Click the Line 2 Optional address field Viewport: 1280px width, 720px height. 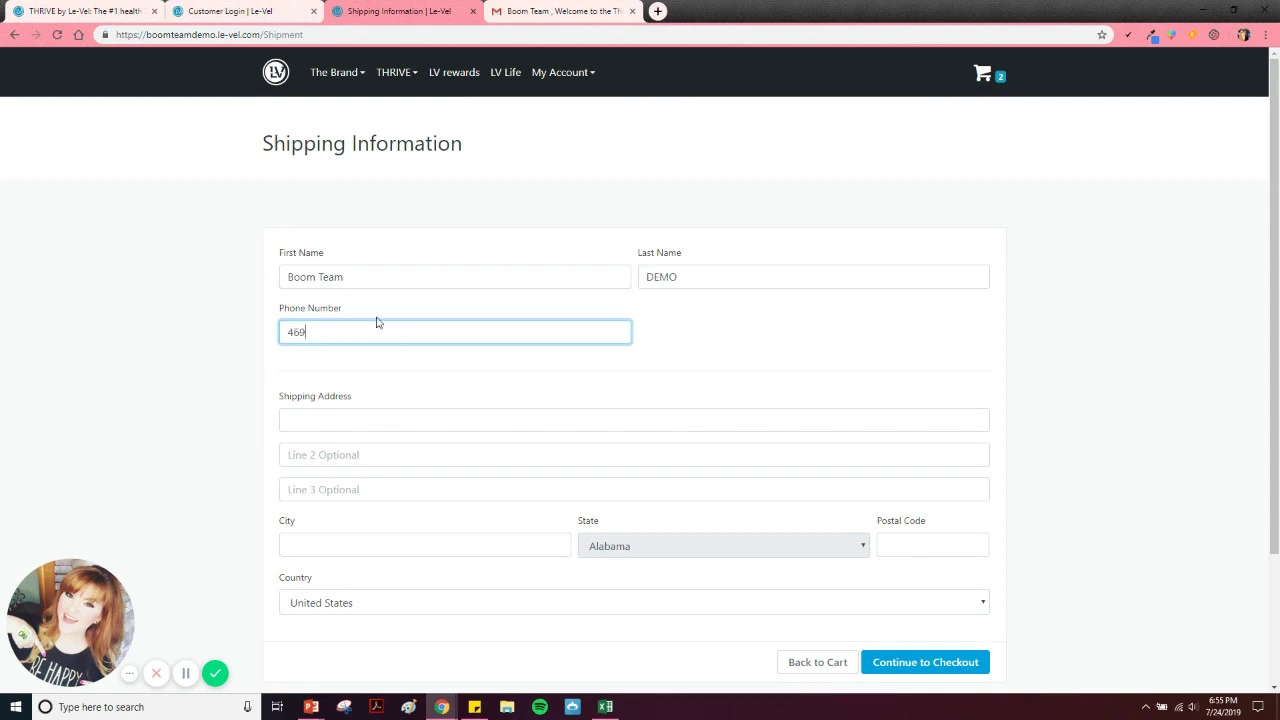pyautogui.click(x=634, y=455)
